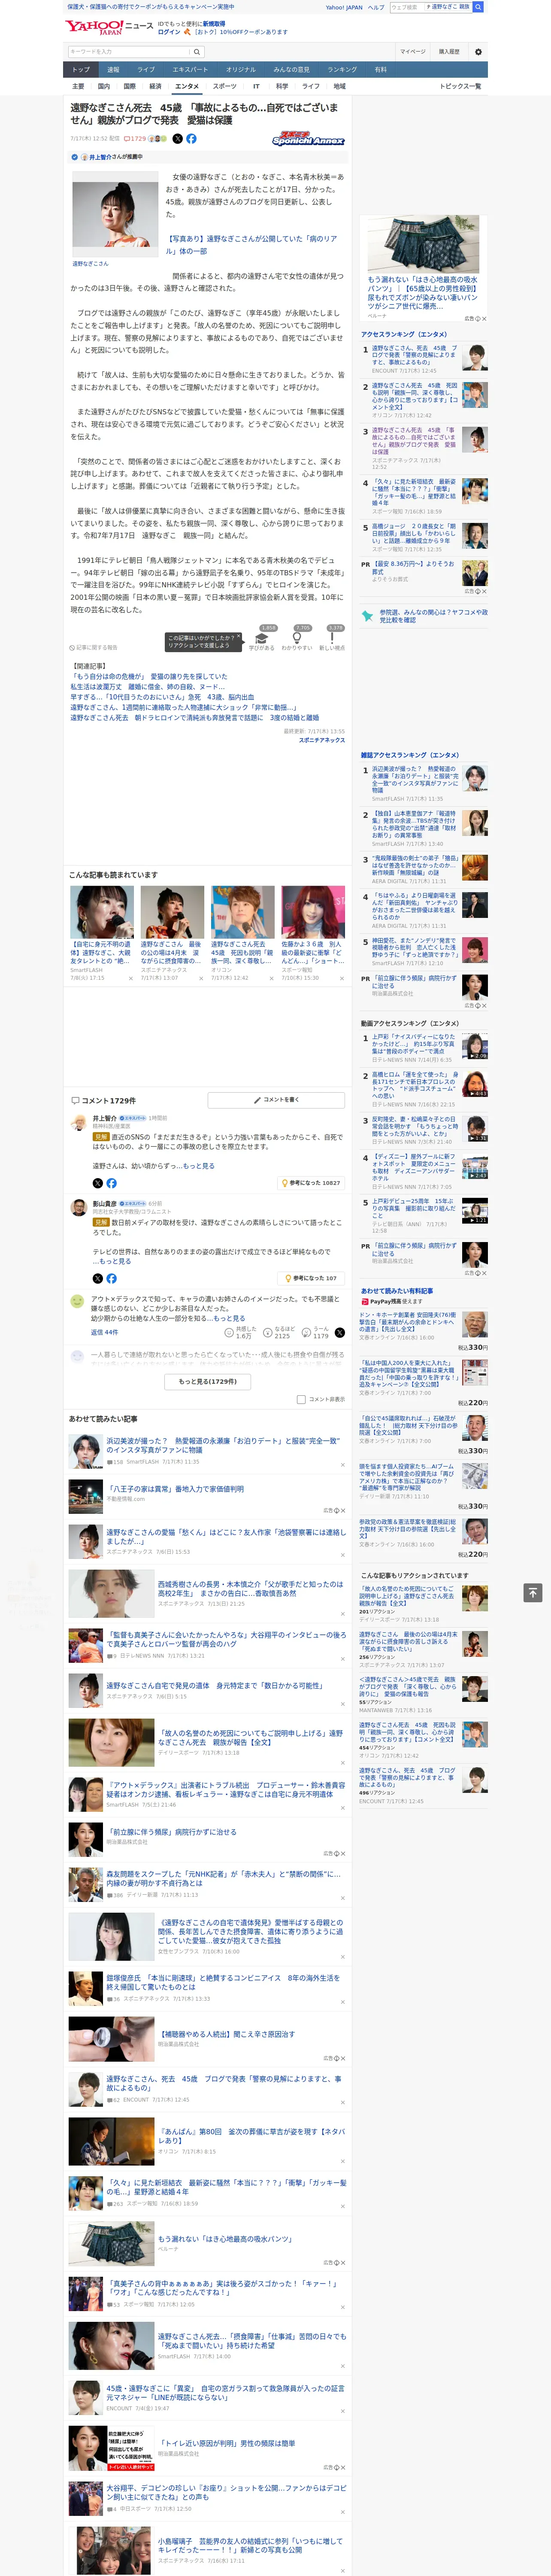Image resolution: width=551 pixels, height=2576 pixels.
Task: Share the 影山貴彦 comment on Facebook
Action: tap(111, 1278)
